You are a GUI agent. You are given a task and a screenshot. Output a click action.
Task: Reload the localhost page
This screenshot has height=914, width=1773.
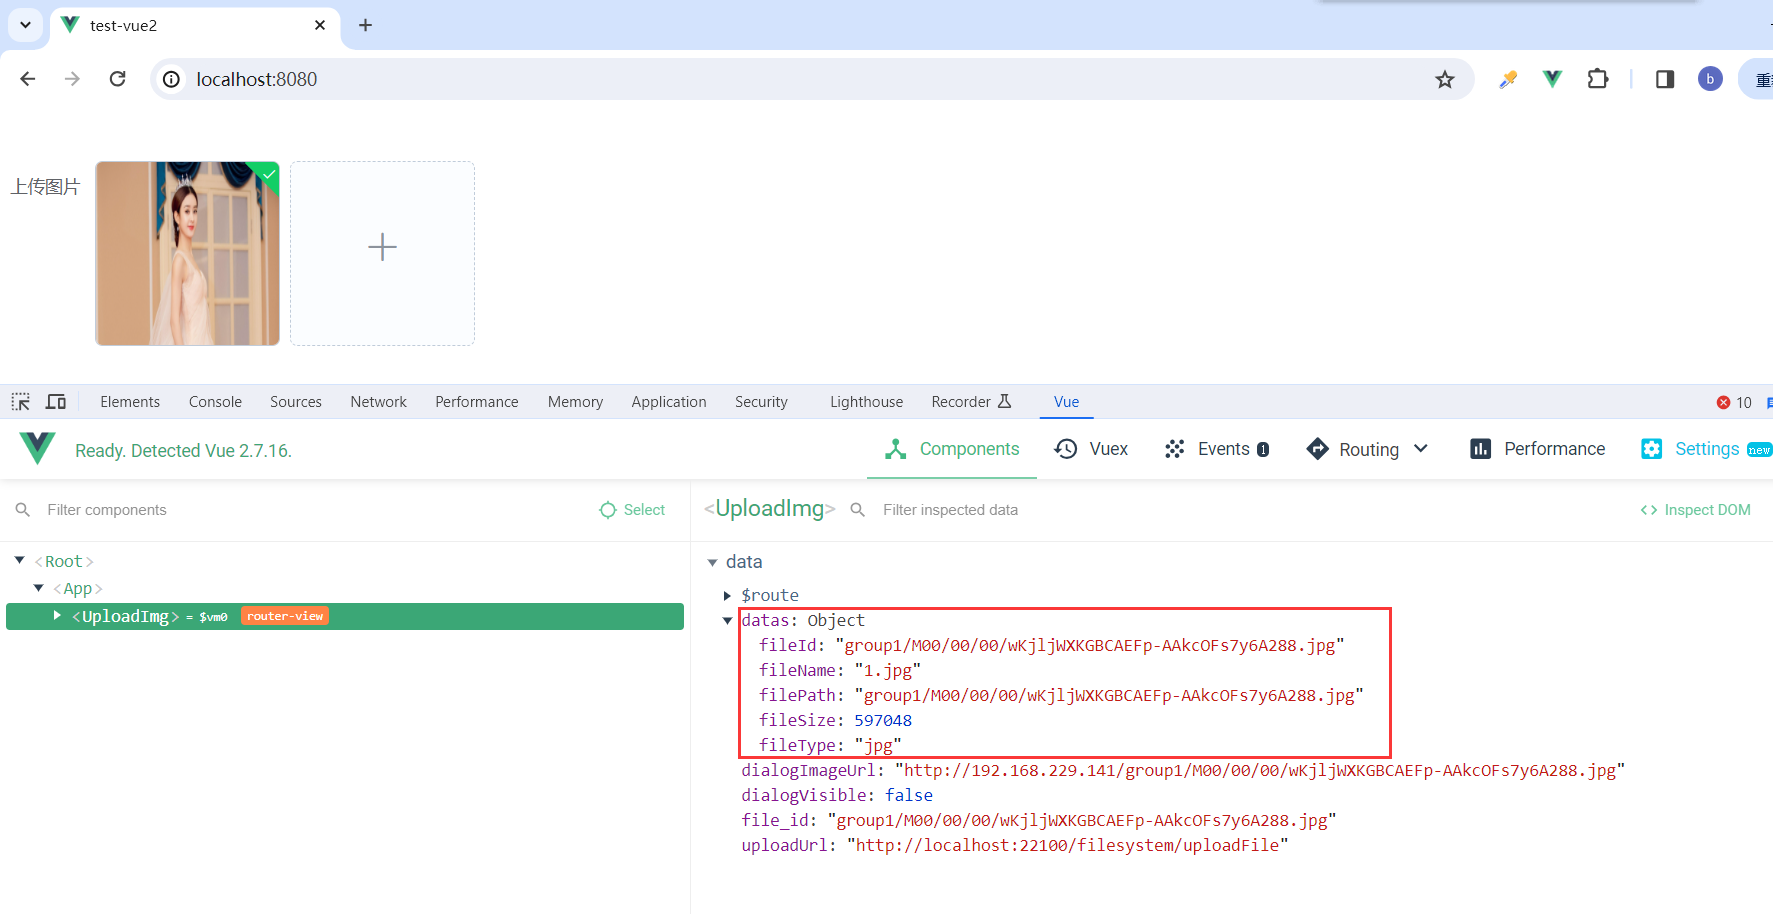118,79
